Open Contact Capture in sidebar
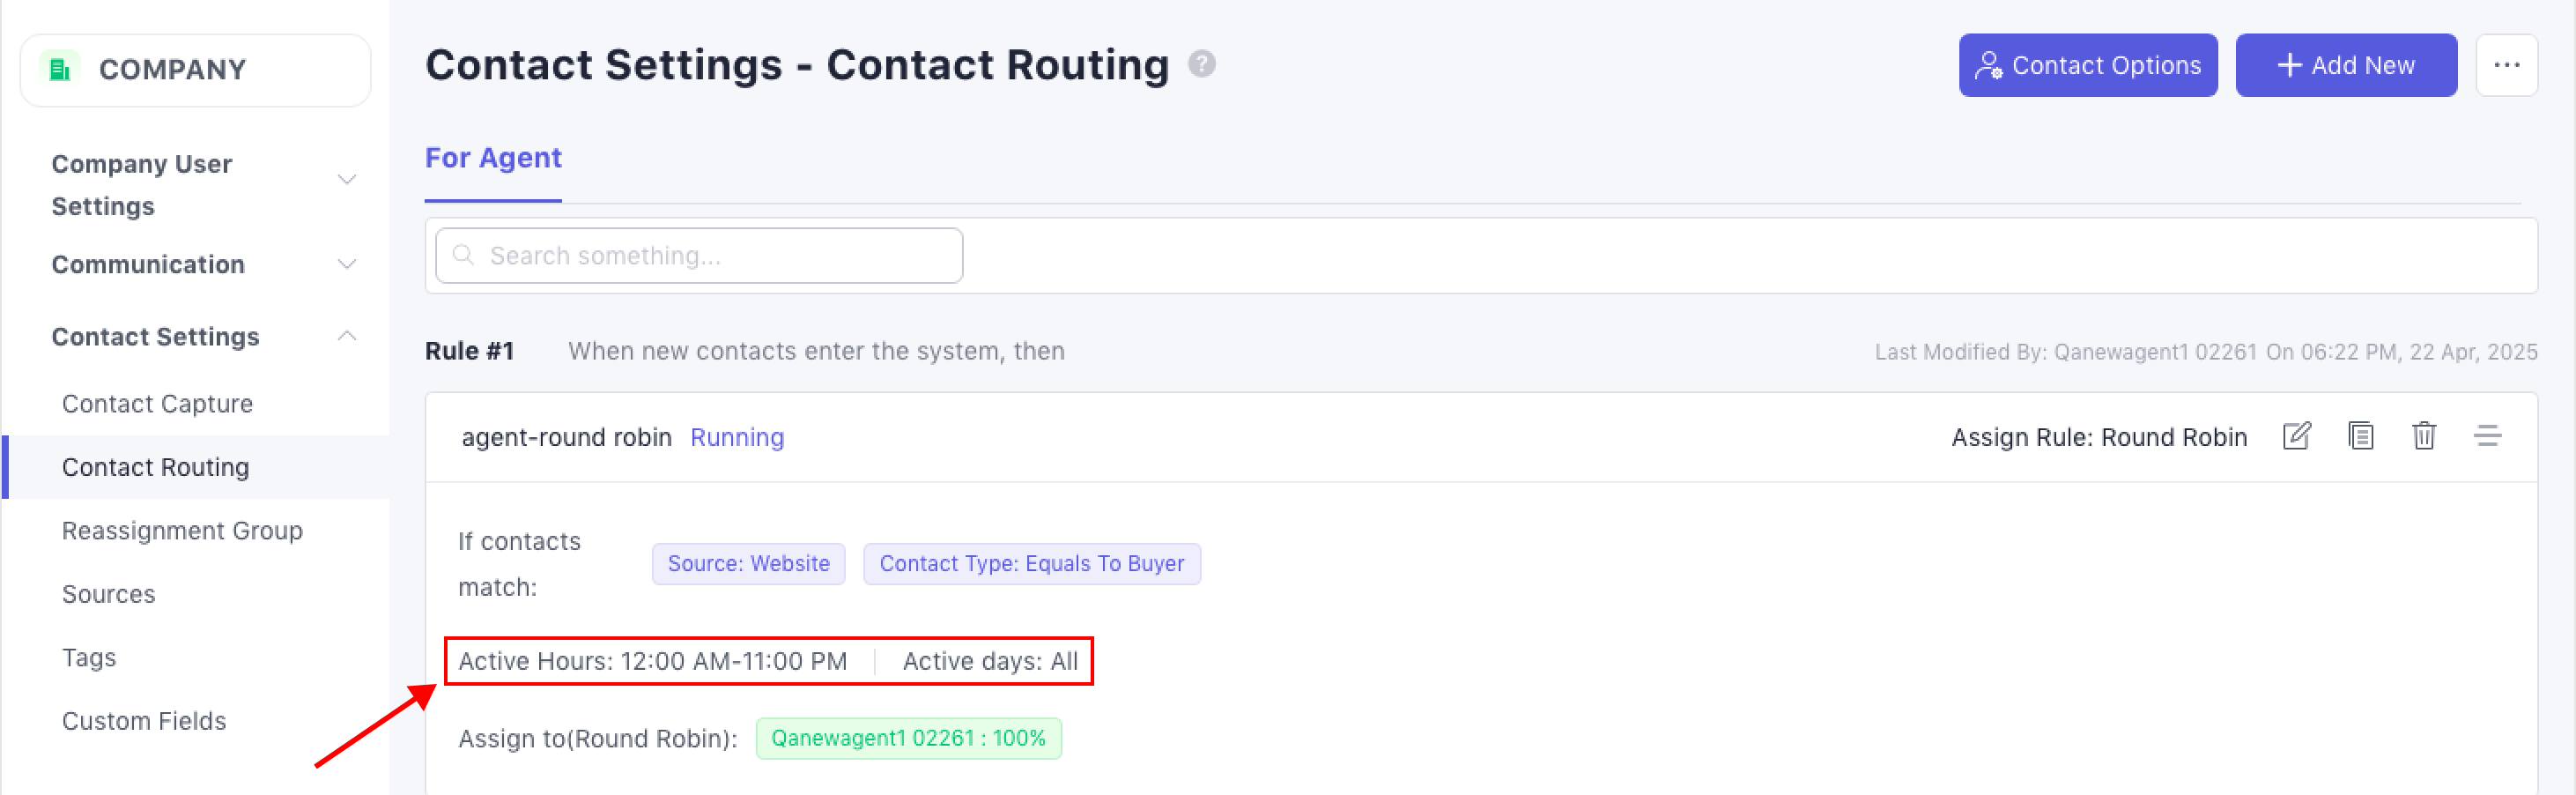The height and width of the screenshot is (795, 2576). (x=157, y=404)
